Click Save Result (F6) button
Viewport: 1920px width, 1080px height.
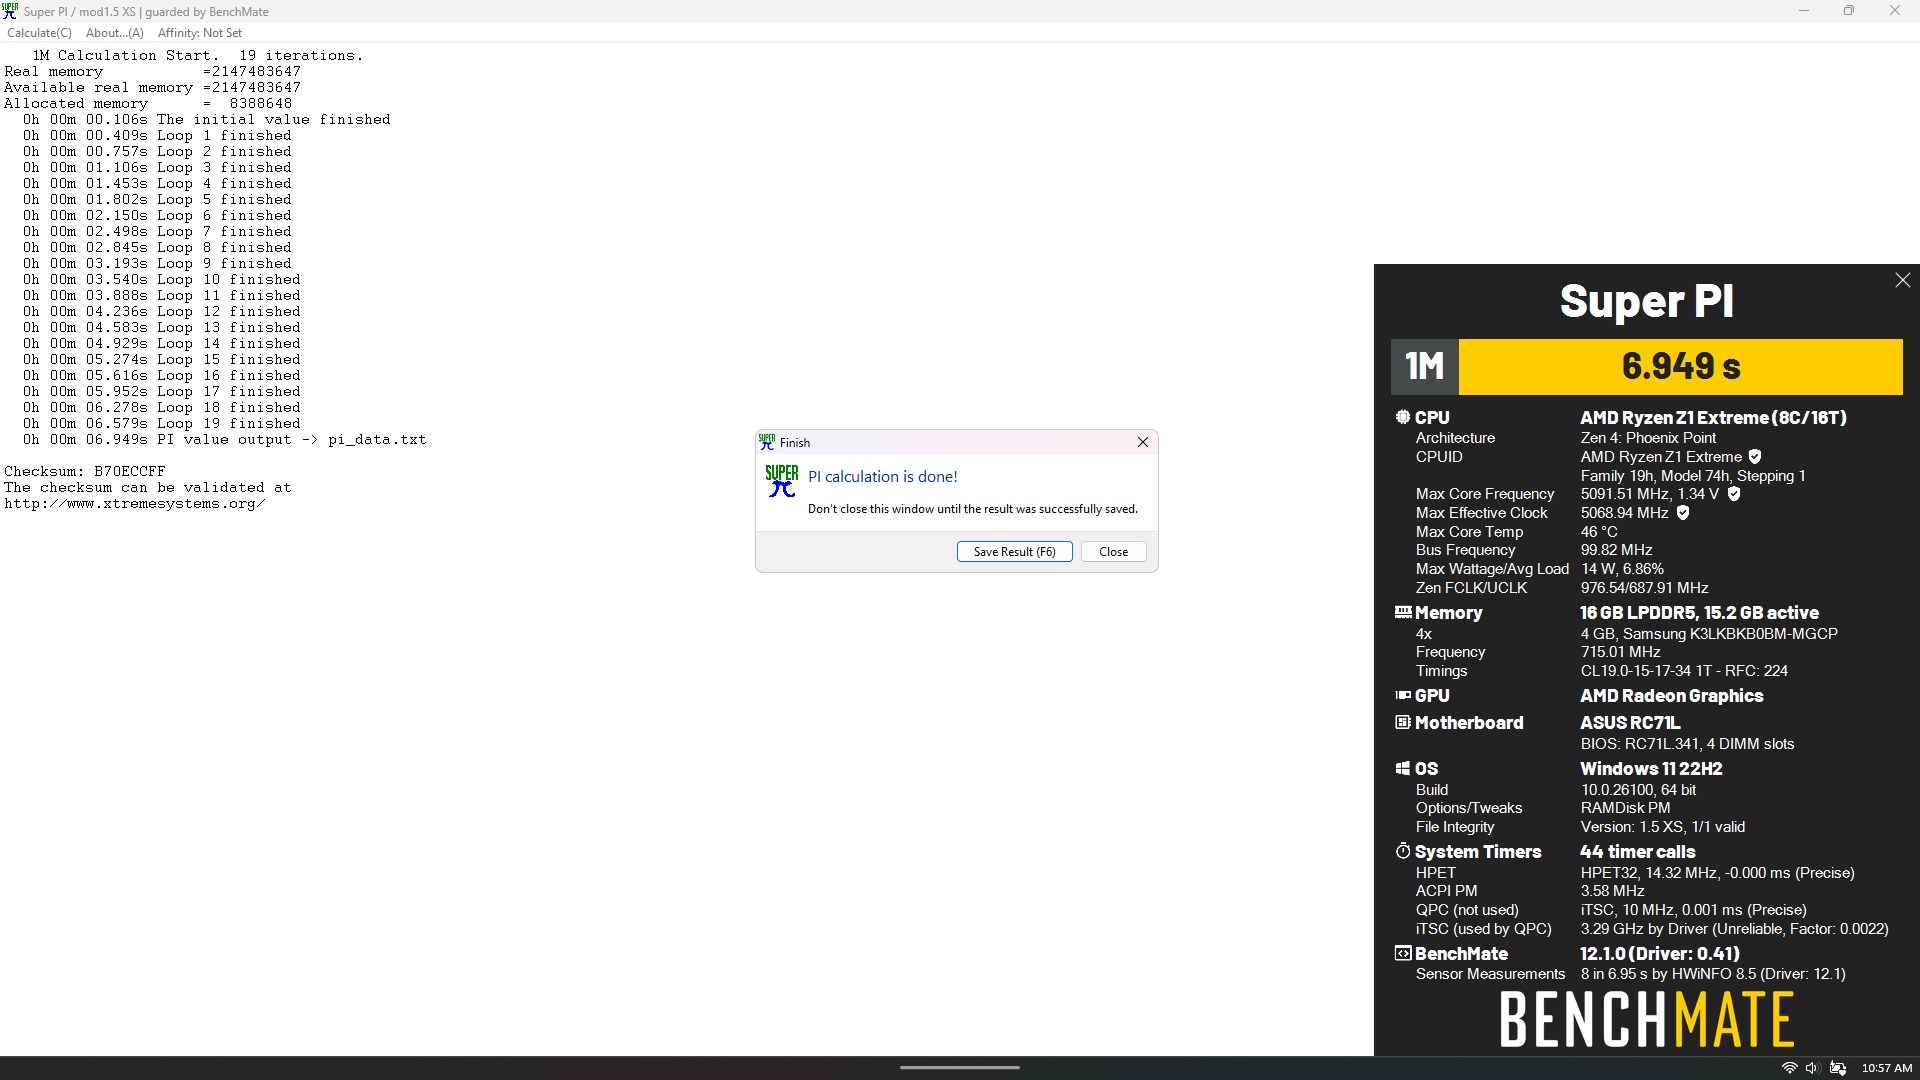coord(1014,552)
